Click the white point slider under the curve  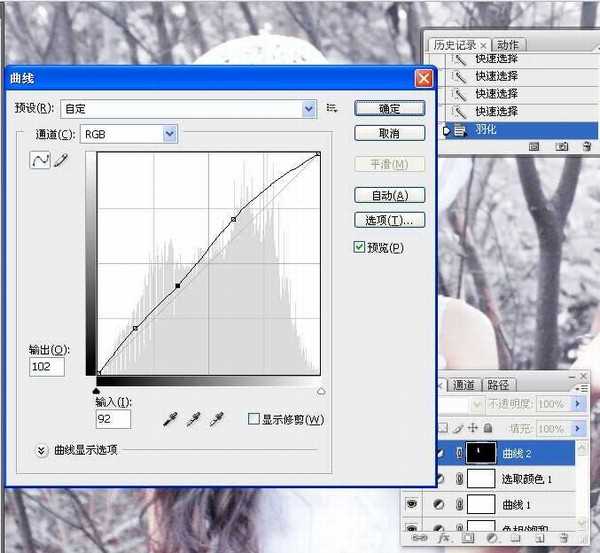tap(320, 392)
